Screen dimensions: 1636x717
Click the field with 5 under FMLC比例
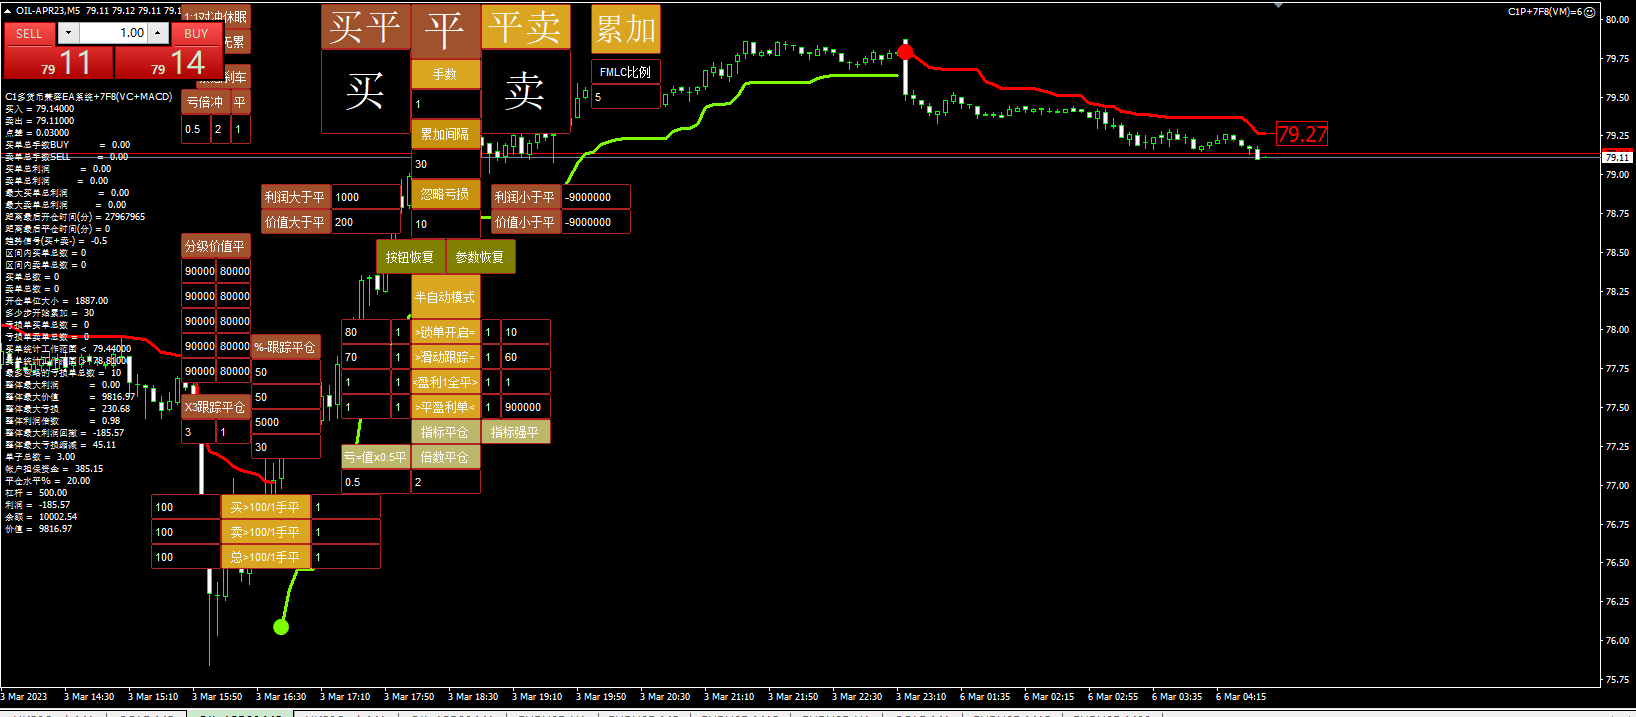[626, 97]
